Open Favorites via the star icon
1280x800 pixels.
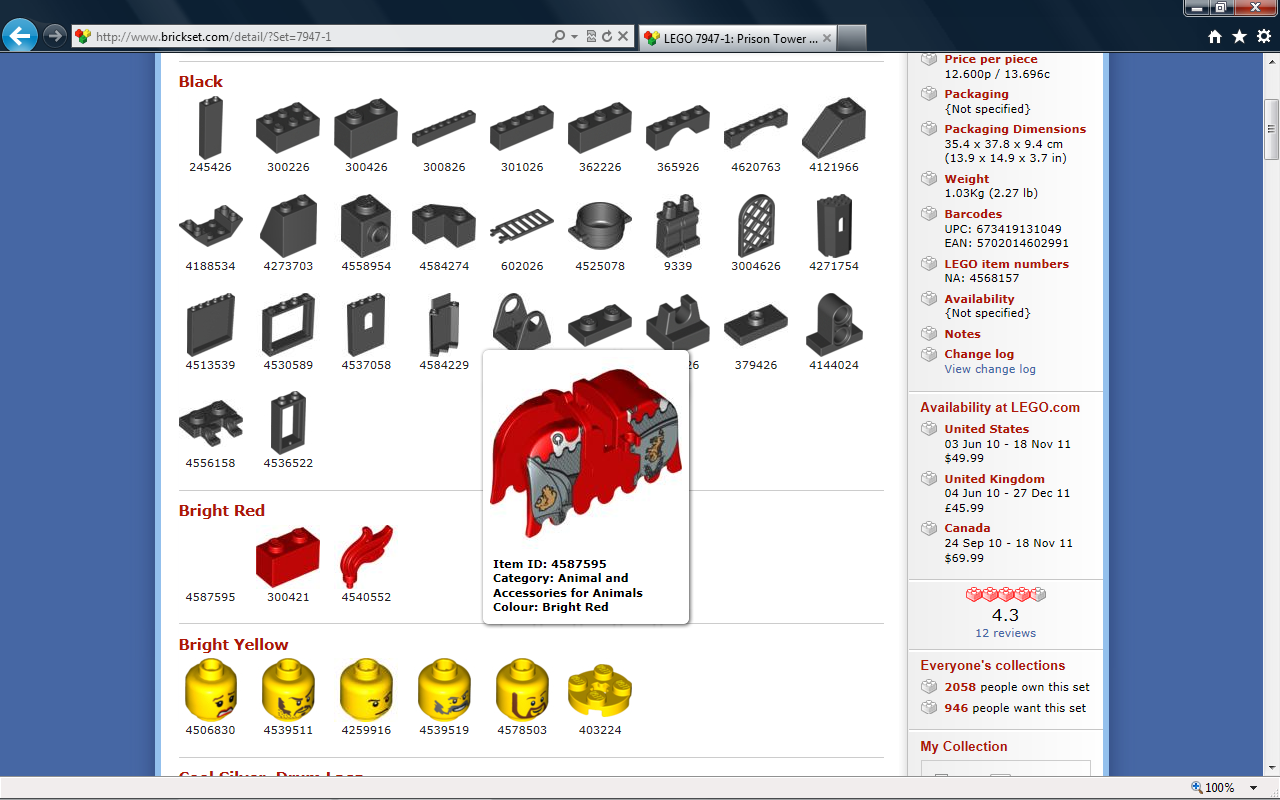click(x=1239, y=37)
